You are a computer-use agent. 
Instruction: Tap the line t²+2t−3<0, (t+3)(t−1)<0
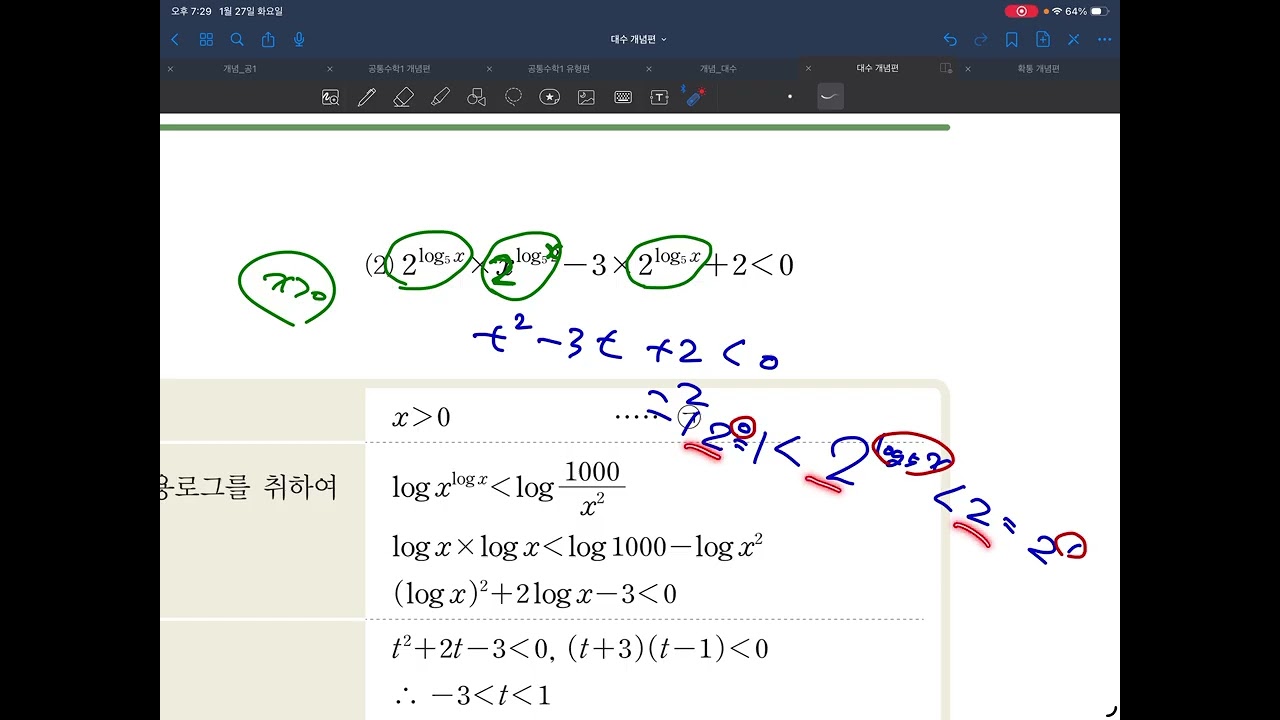(x=580, y=649)
